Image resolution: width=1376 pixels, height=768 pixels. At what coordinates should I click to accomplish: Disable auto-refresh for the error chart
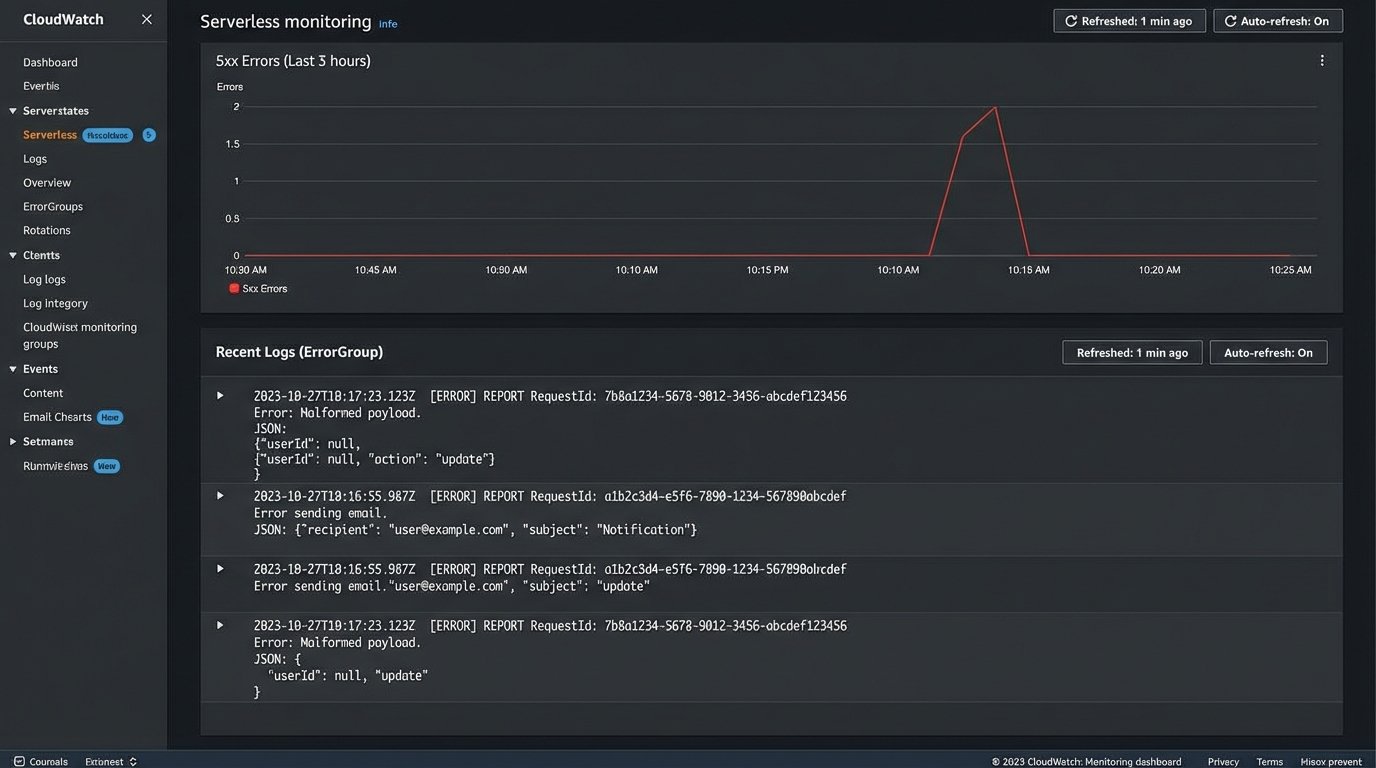(x=1278, y=20)
